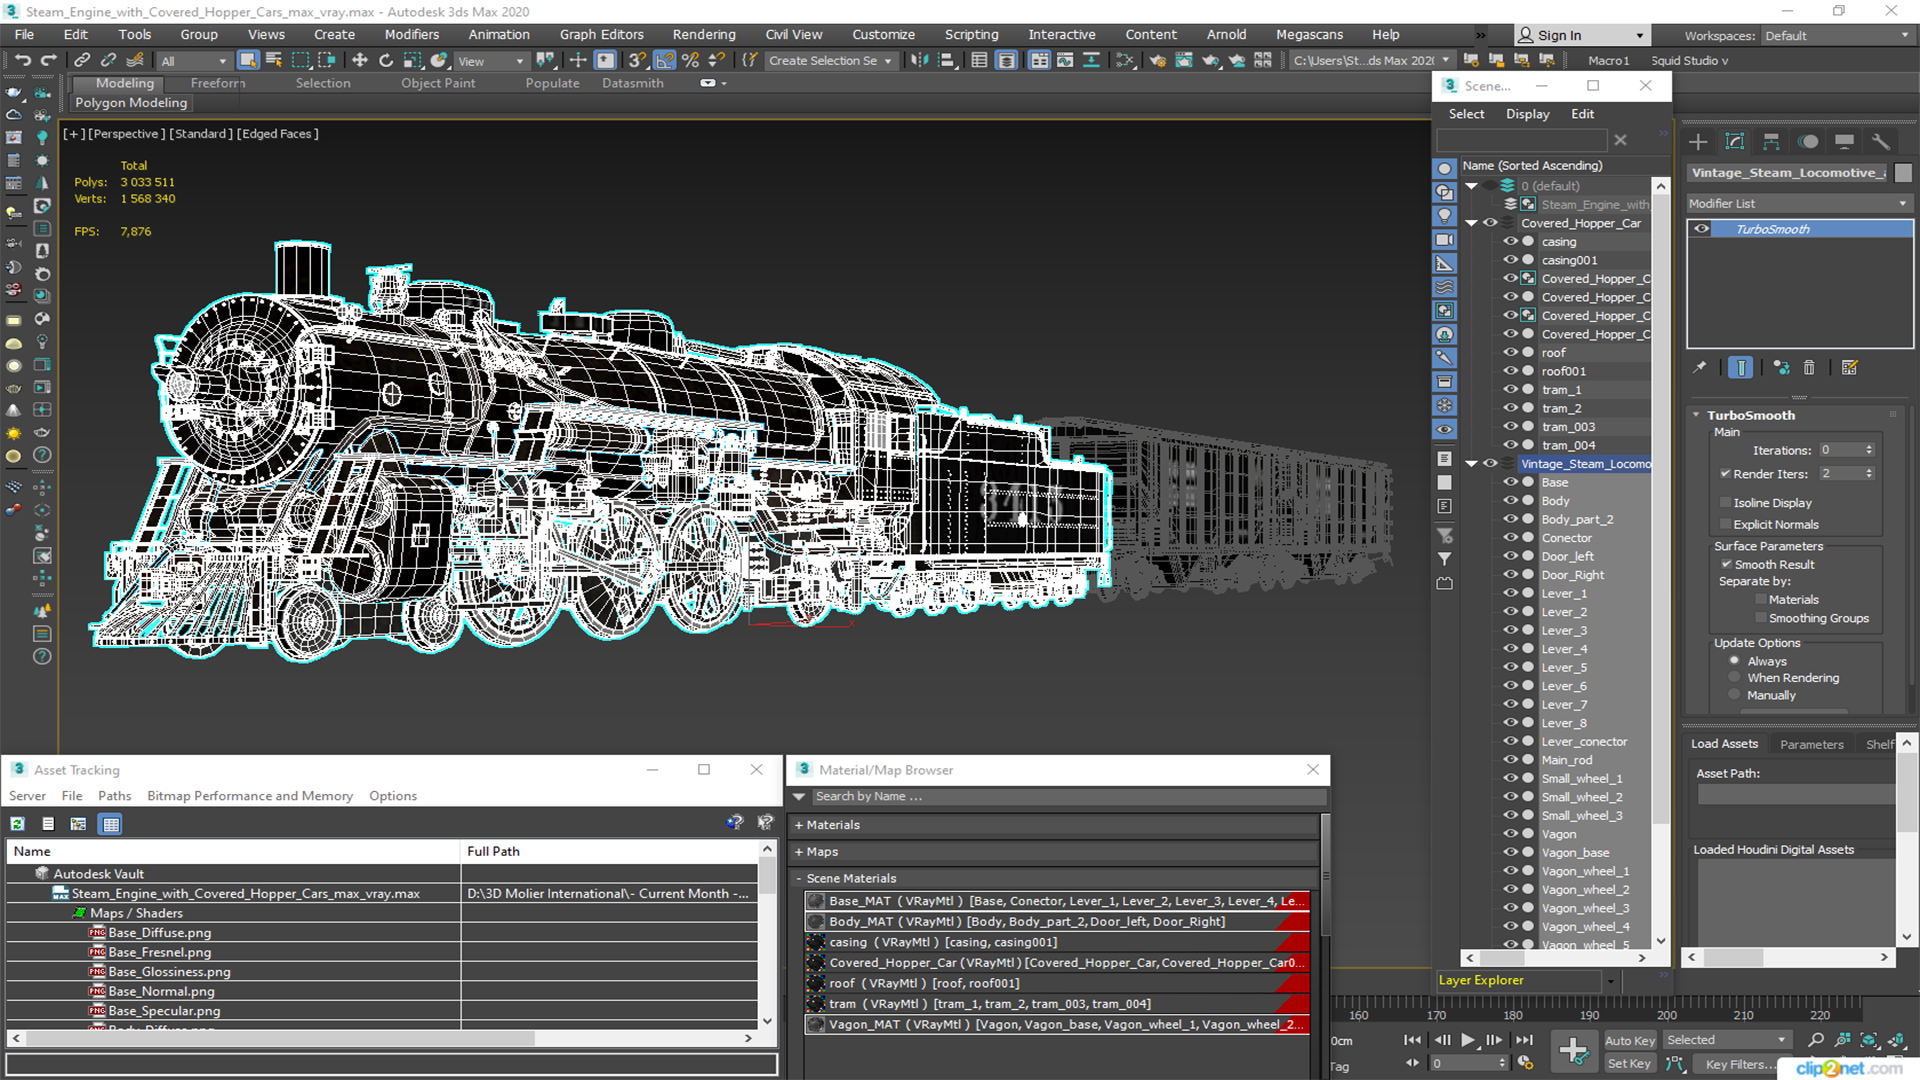Switch to Freeform ribbon tab
The image size is (1920, 1080).
pyautogui.click(x=218, y=83)
